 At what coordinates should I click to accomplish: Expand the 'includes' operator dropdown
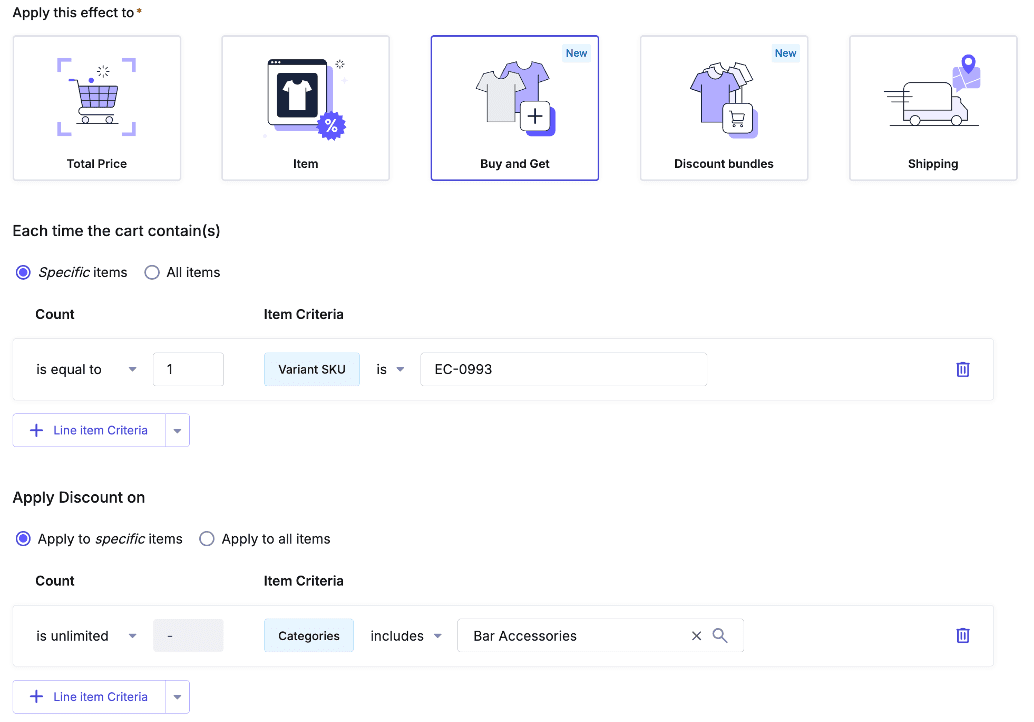pyautogui.click(x=406, y=636)
